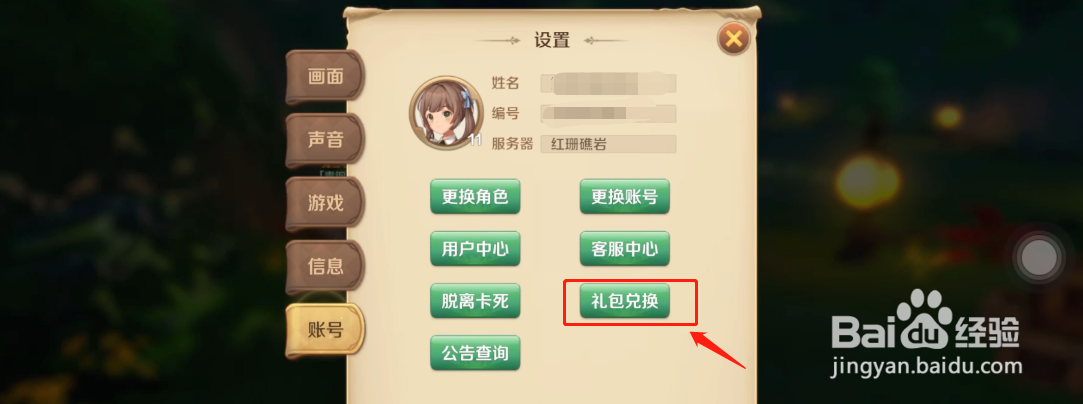Tap the virtual joystick circle
This screenshot has width=1083, height=404.
pyautogui.click(x=1038, y=258)
